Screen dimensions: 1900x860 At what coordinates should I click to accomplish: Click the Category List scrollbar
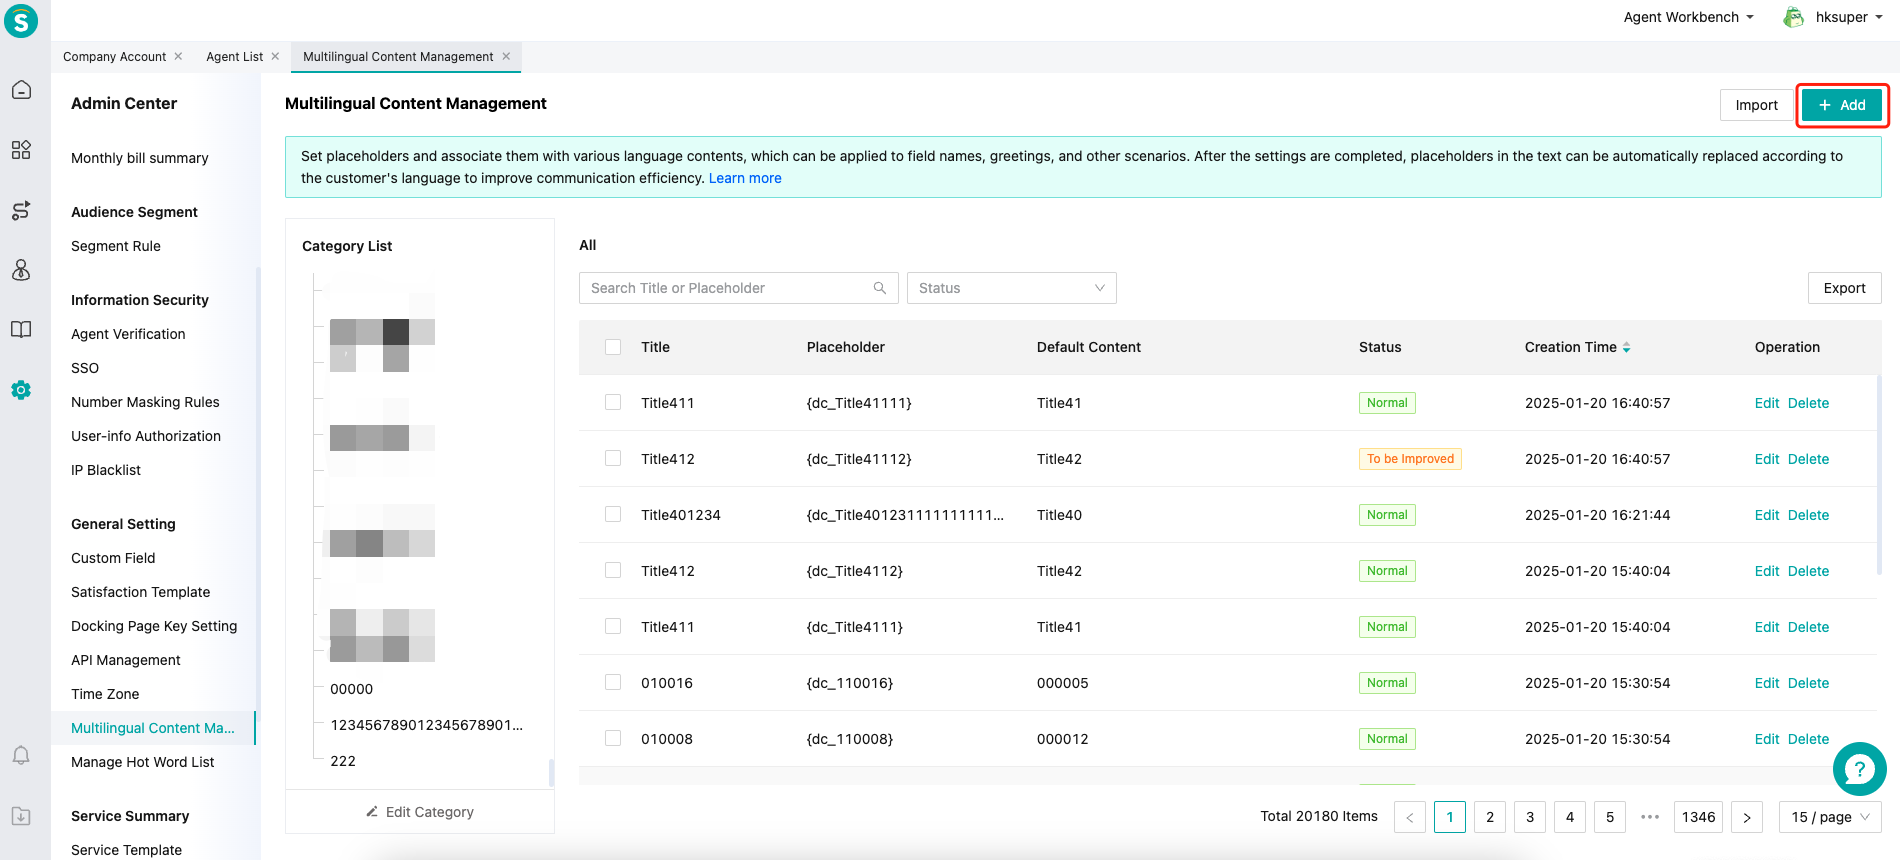551,772
